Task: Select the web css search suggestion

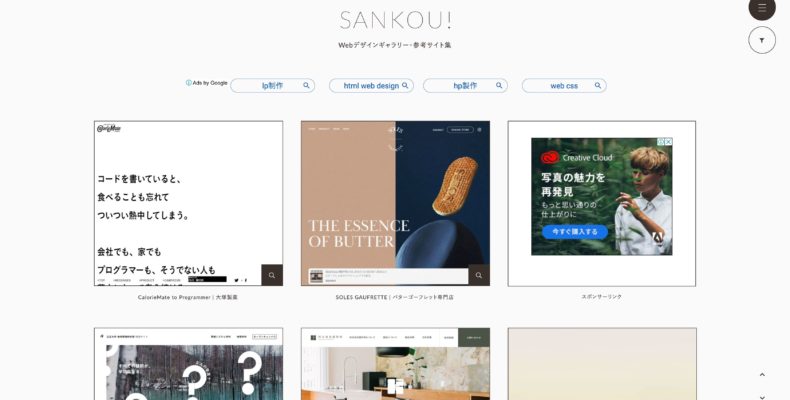Action: pyautogui.click(x=564, y=86)
